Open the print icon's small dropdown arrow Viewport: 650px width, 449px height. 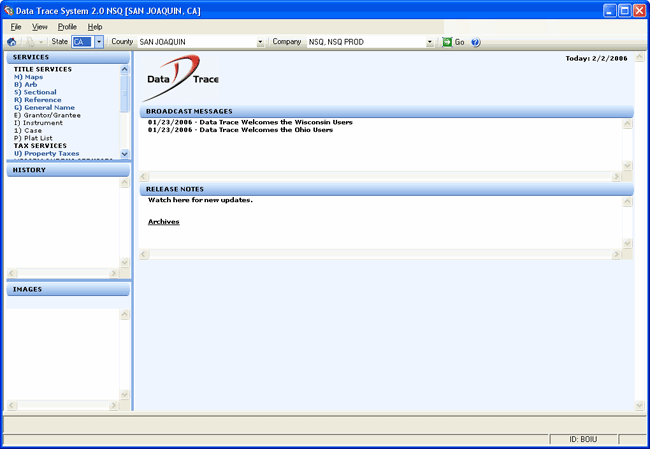(x=41, y=42)
